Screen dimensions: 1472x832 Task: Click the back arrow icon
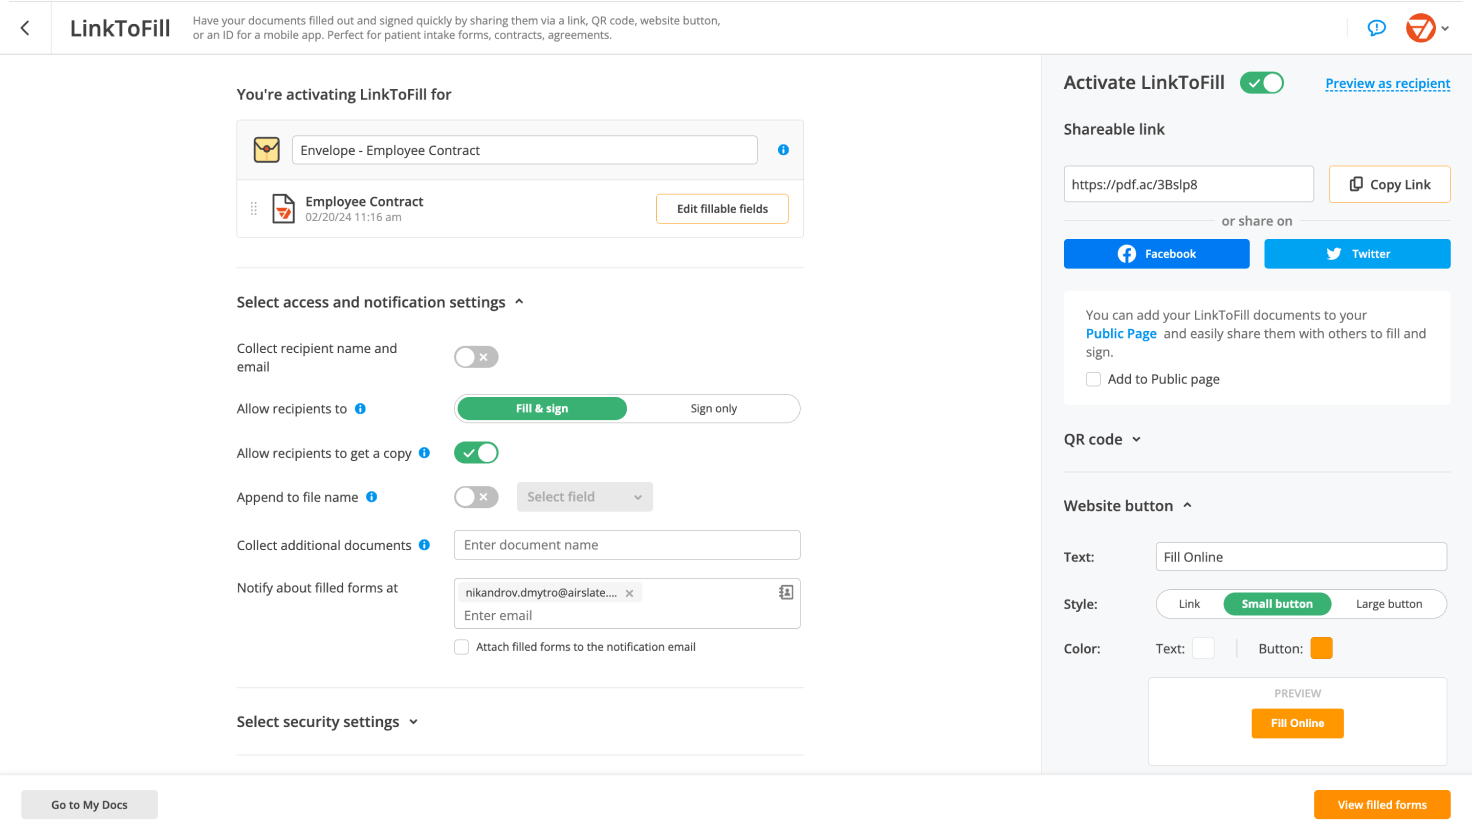tap(25, 28)
